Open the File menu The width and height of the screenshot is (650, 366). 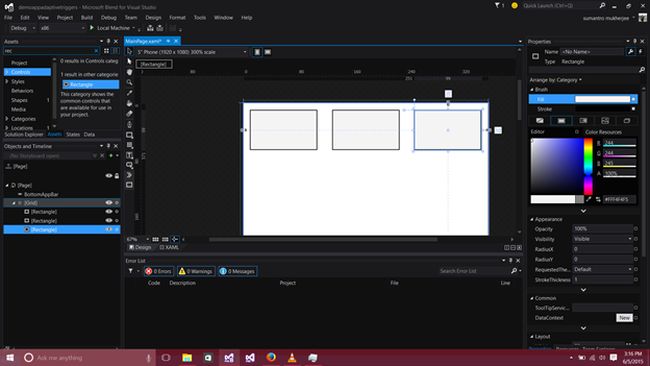8,17
